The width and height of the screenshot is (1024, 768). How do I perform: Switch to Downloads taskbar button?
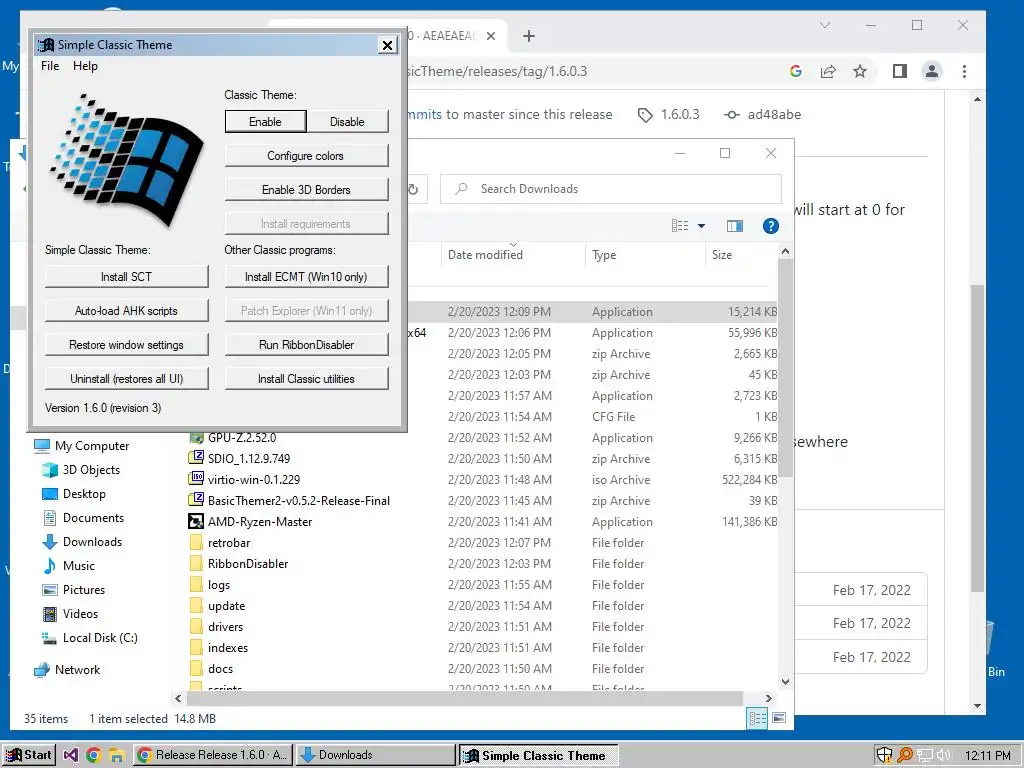pyautogui.click(x=376, y=755)
